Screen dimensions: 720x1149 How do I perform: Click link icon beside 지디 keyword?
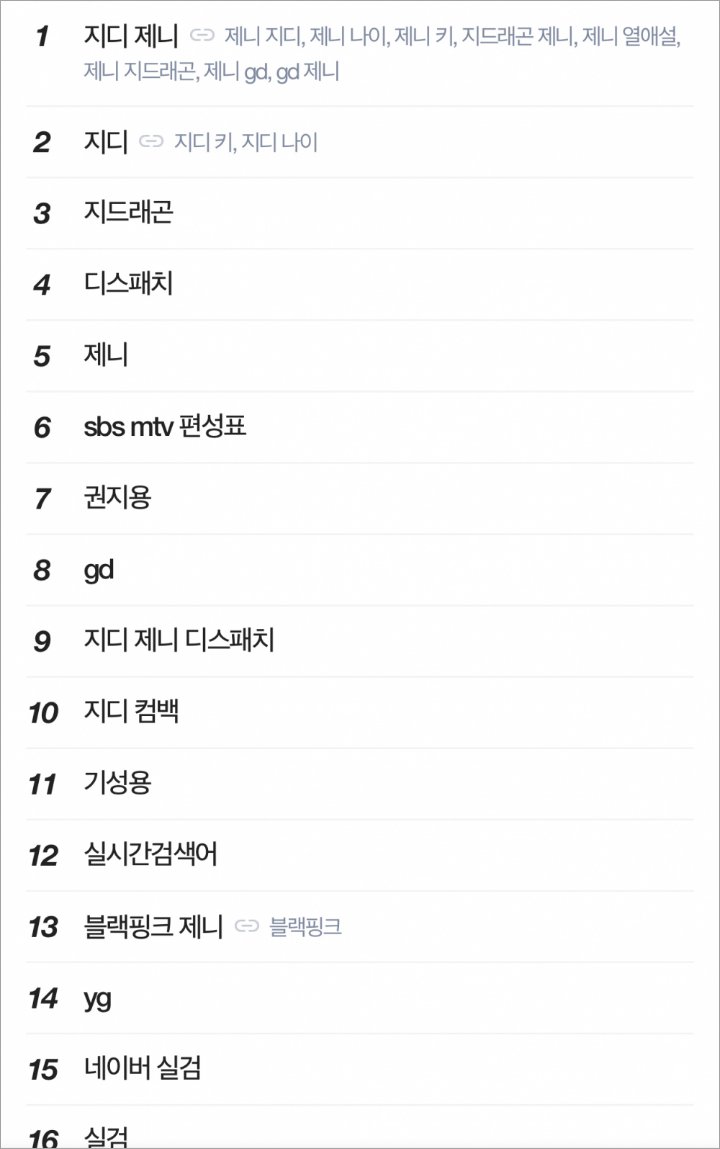(151, 141)
